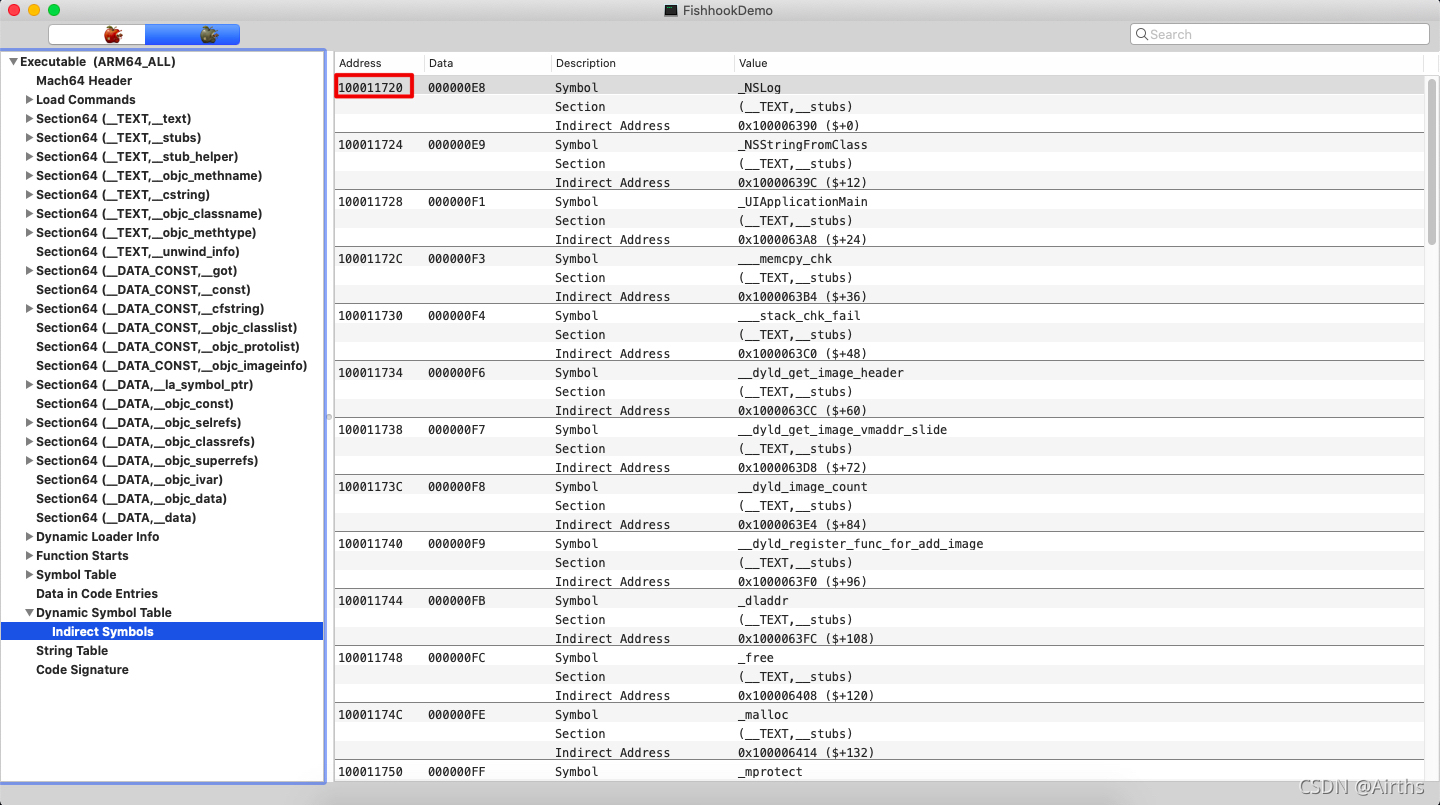Select Section64 (__TEXT,__objc_classname)
The height and width of the screenshot is (805, 1440).
149,214
